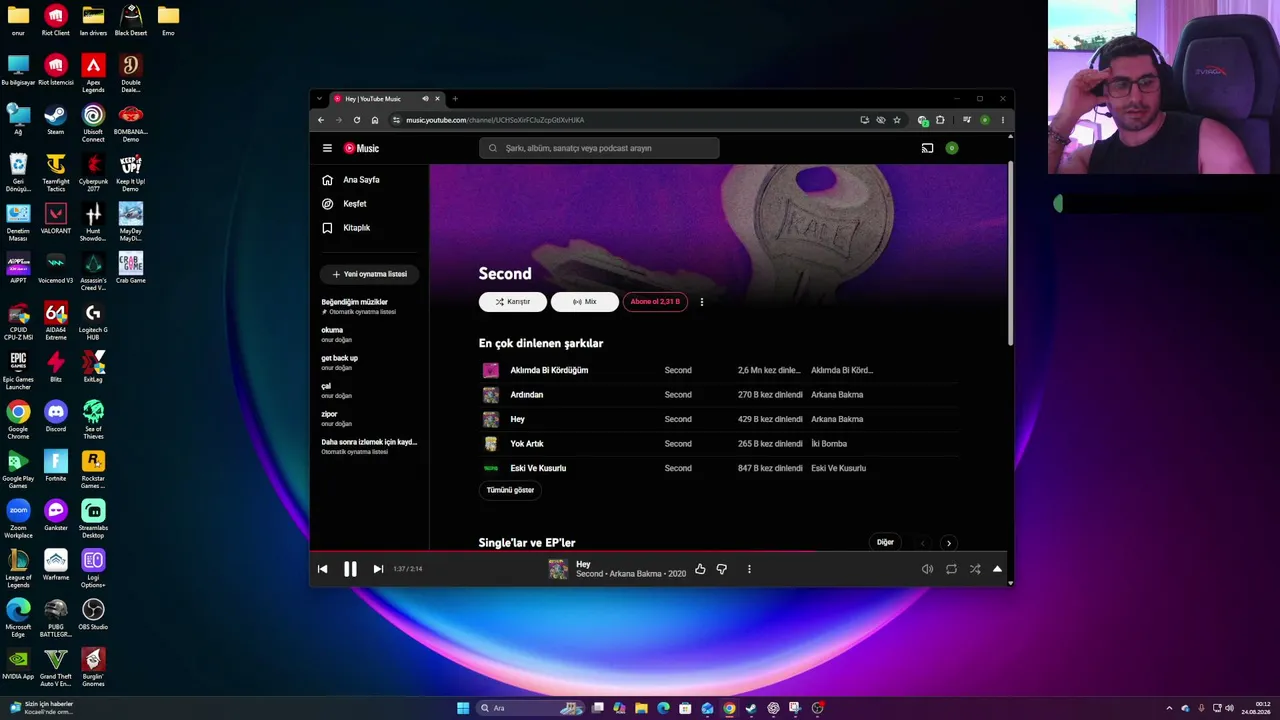Click the Chrome home button
Viewport: 1280px width, 720px height.
pos(375,120)
